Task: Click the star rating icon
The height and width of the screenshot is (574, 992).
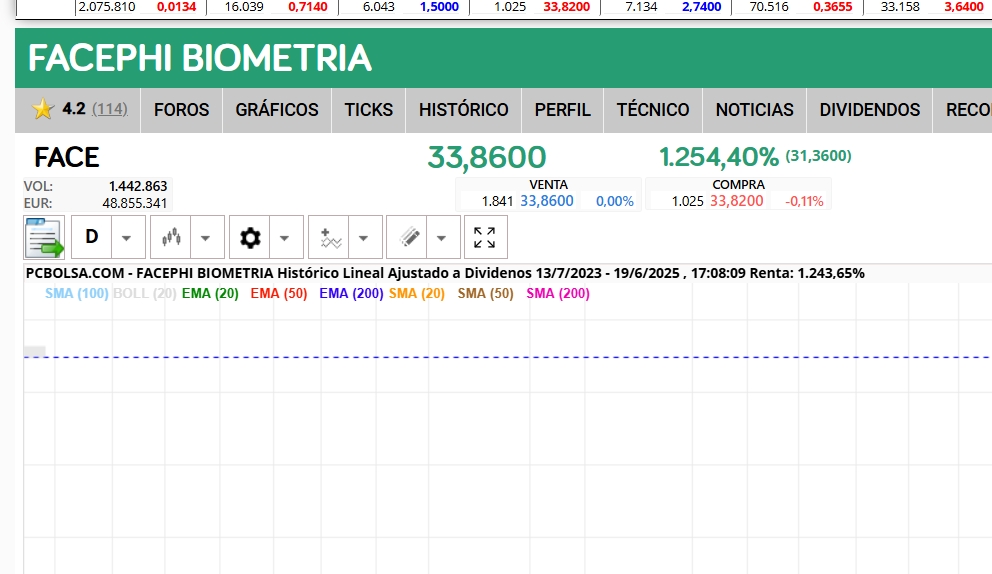Action: tap(43, 109)
